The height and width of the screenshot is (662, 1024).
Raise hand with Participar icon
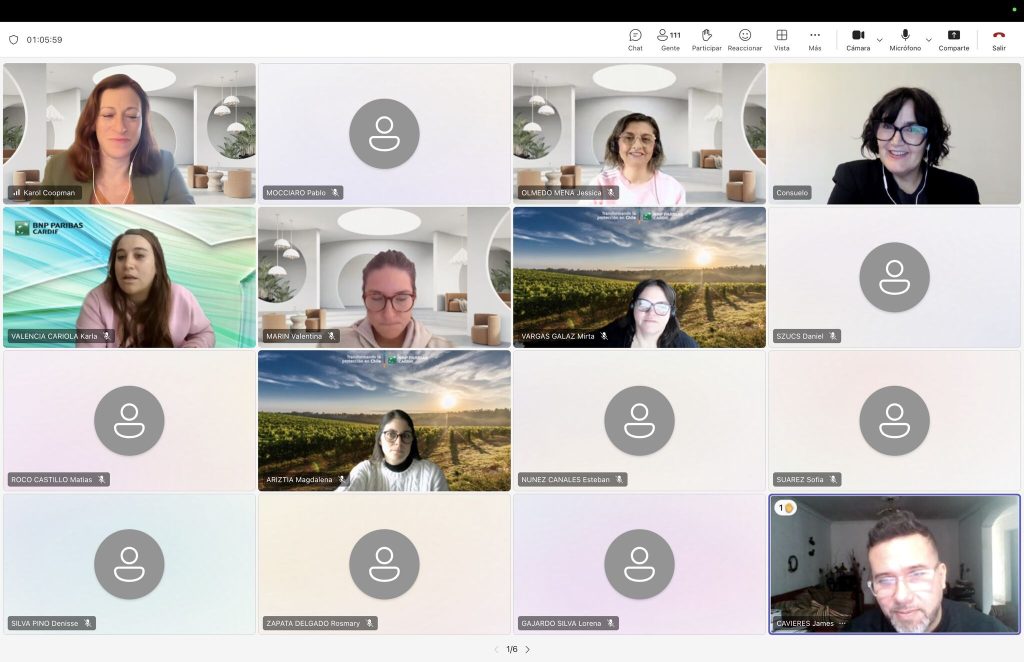point(707,40)
